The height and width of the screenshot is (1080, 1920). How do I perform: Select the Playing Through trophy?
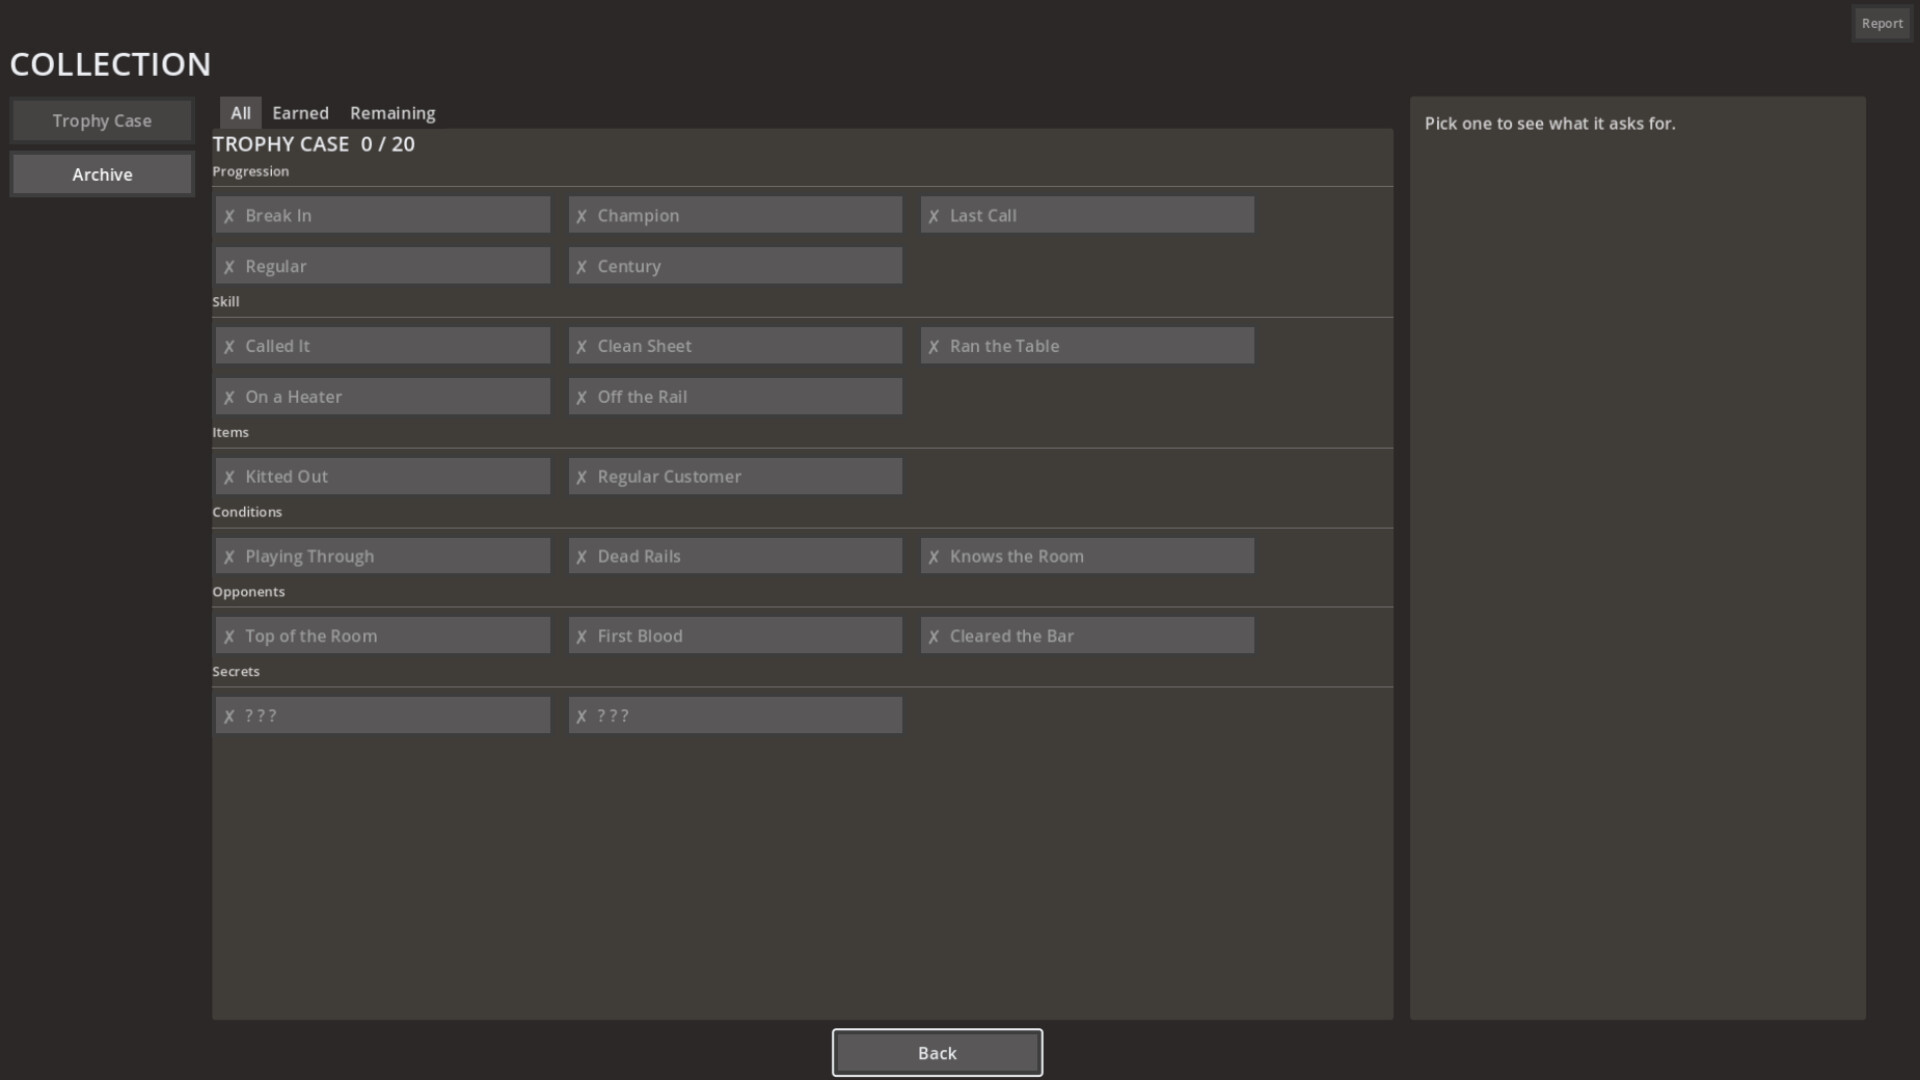tap(383, 556)
